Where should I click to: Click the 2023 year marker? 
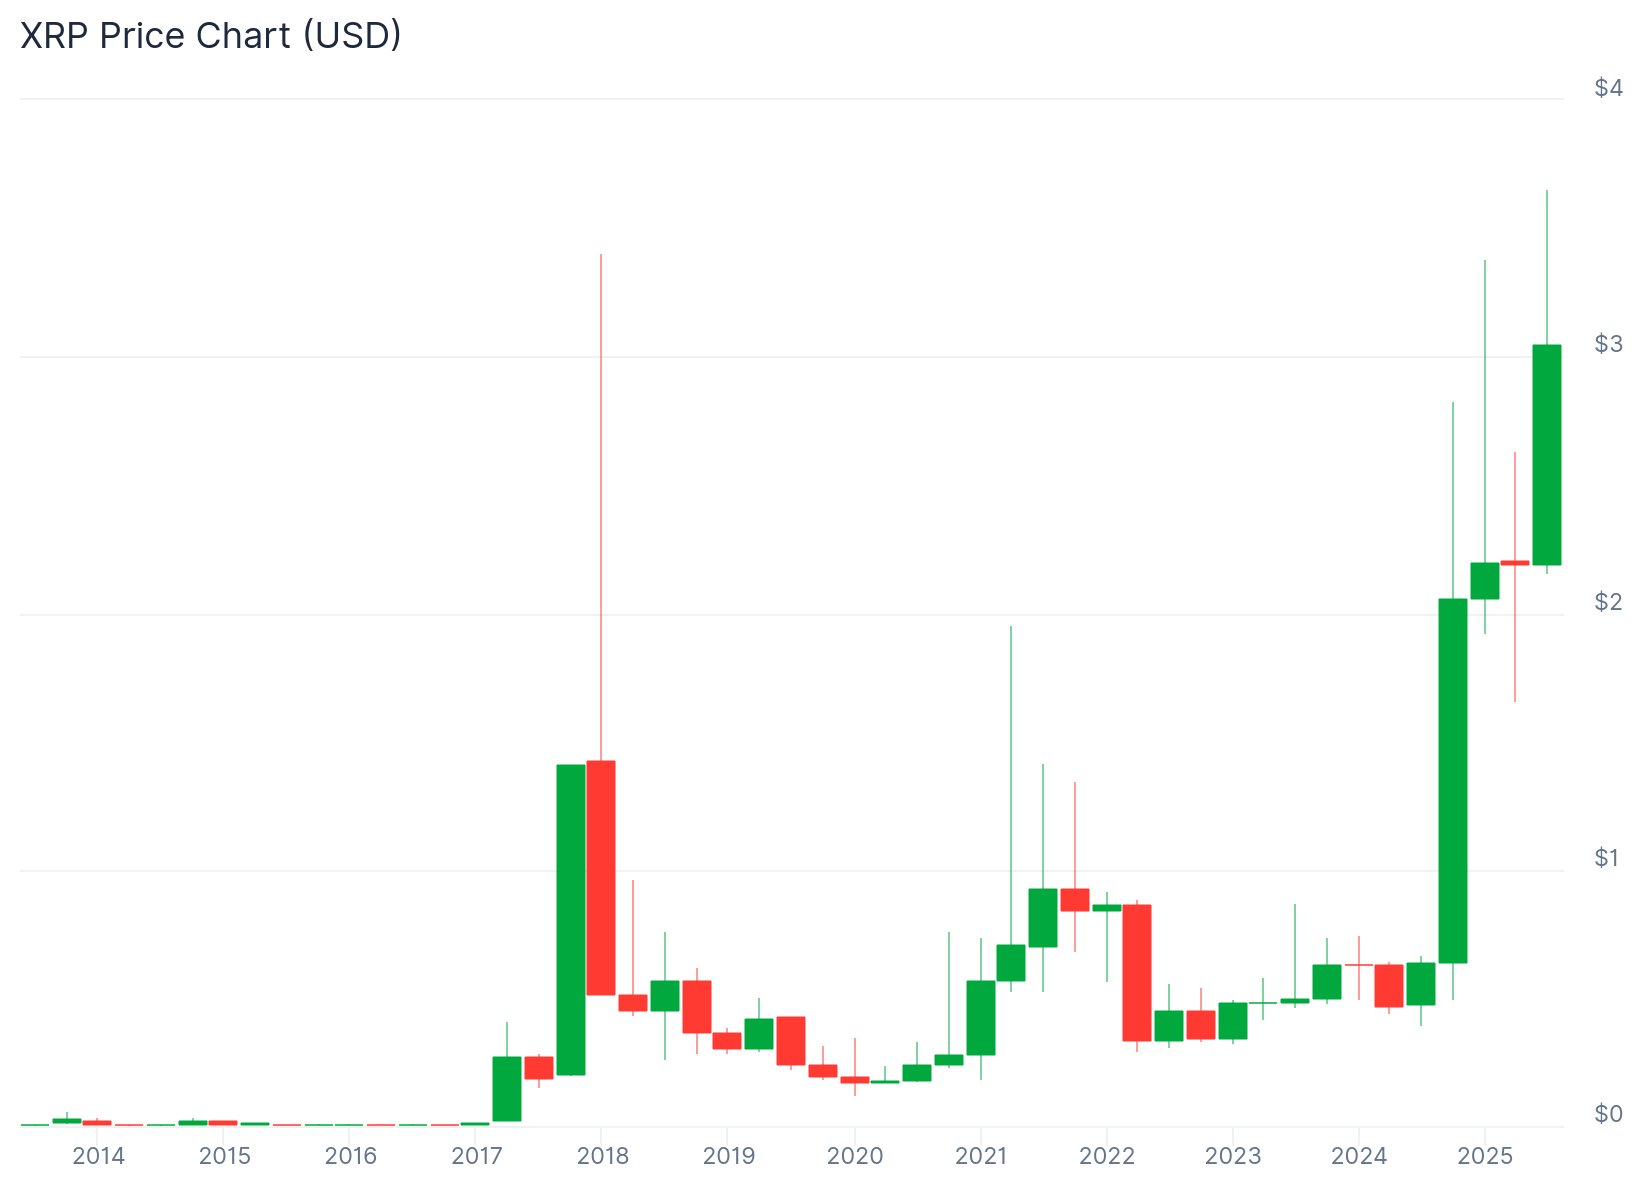click(1233, 1157)
